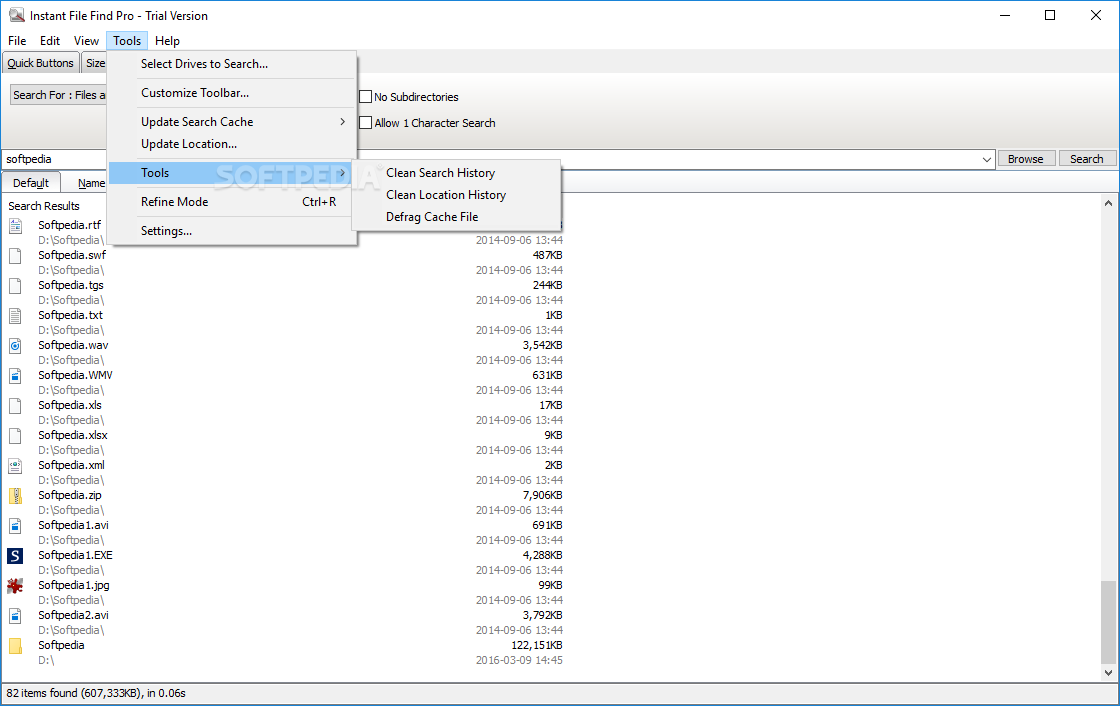Enable the No Subdirectories checkbox
1120x706 pixels.
point(366,96)
